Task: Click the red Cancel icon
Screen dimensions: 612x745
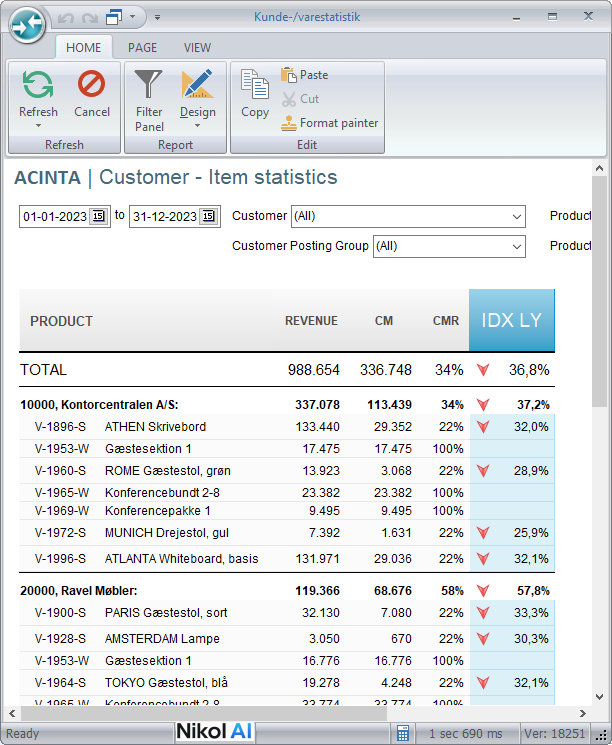Action: (91, 84)
